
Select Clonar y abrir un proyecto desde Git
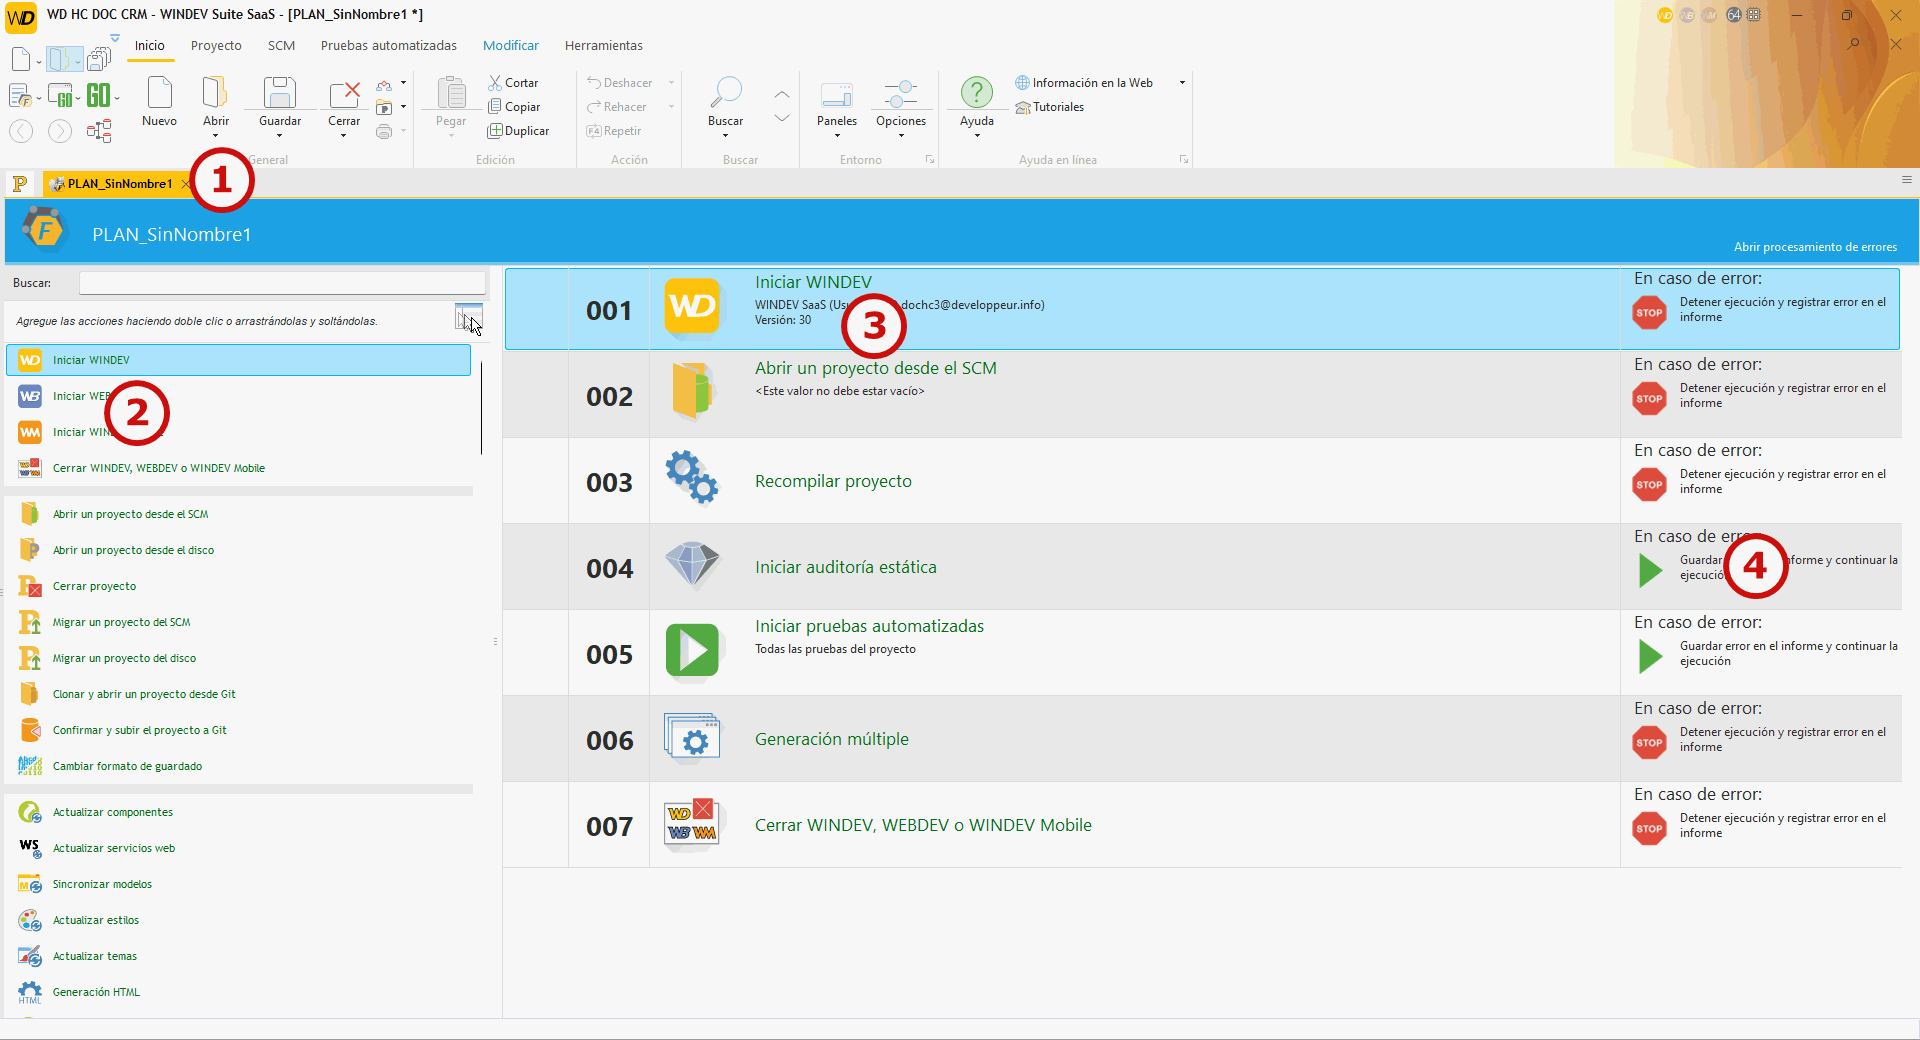(238, 694)
